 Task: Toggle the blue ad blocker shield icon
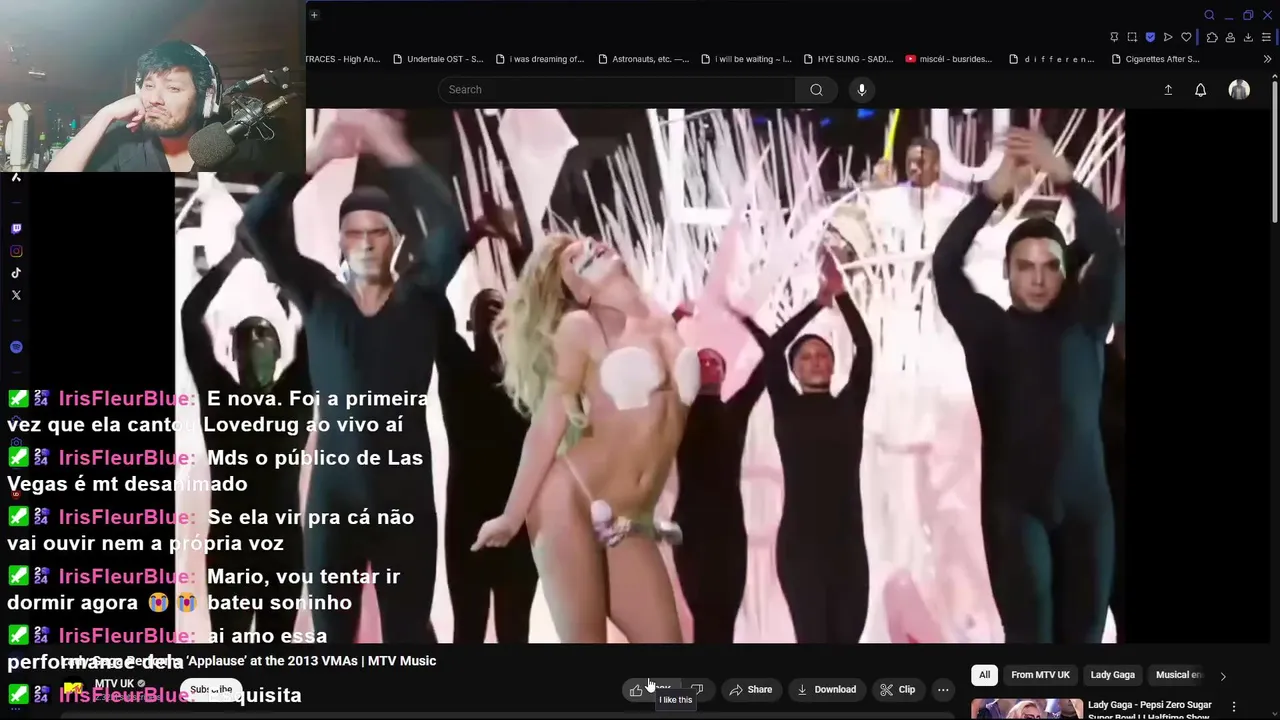tap(1150, 37)
